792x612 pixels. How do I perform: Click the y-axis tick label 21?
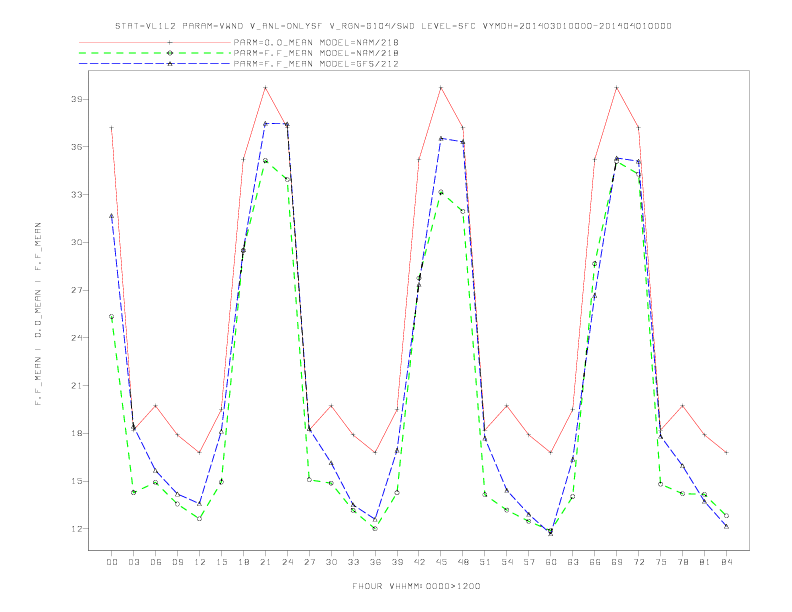pos(76,386)
